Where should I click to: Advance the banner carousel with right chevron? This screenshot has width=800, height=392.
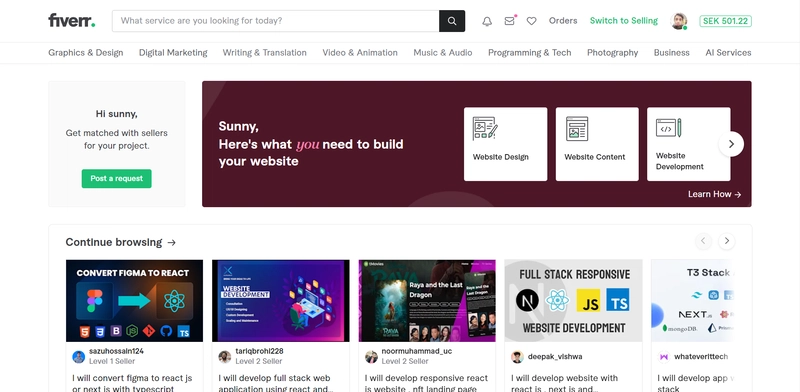click(731, 144)
